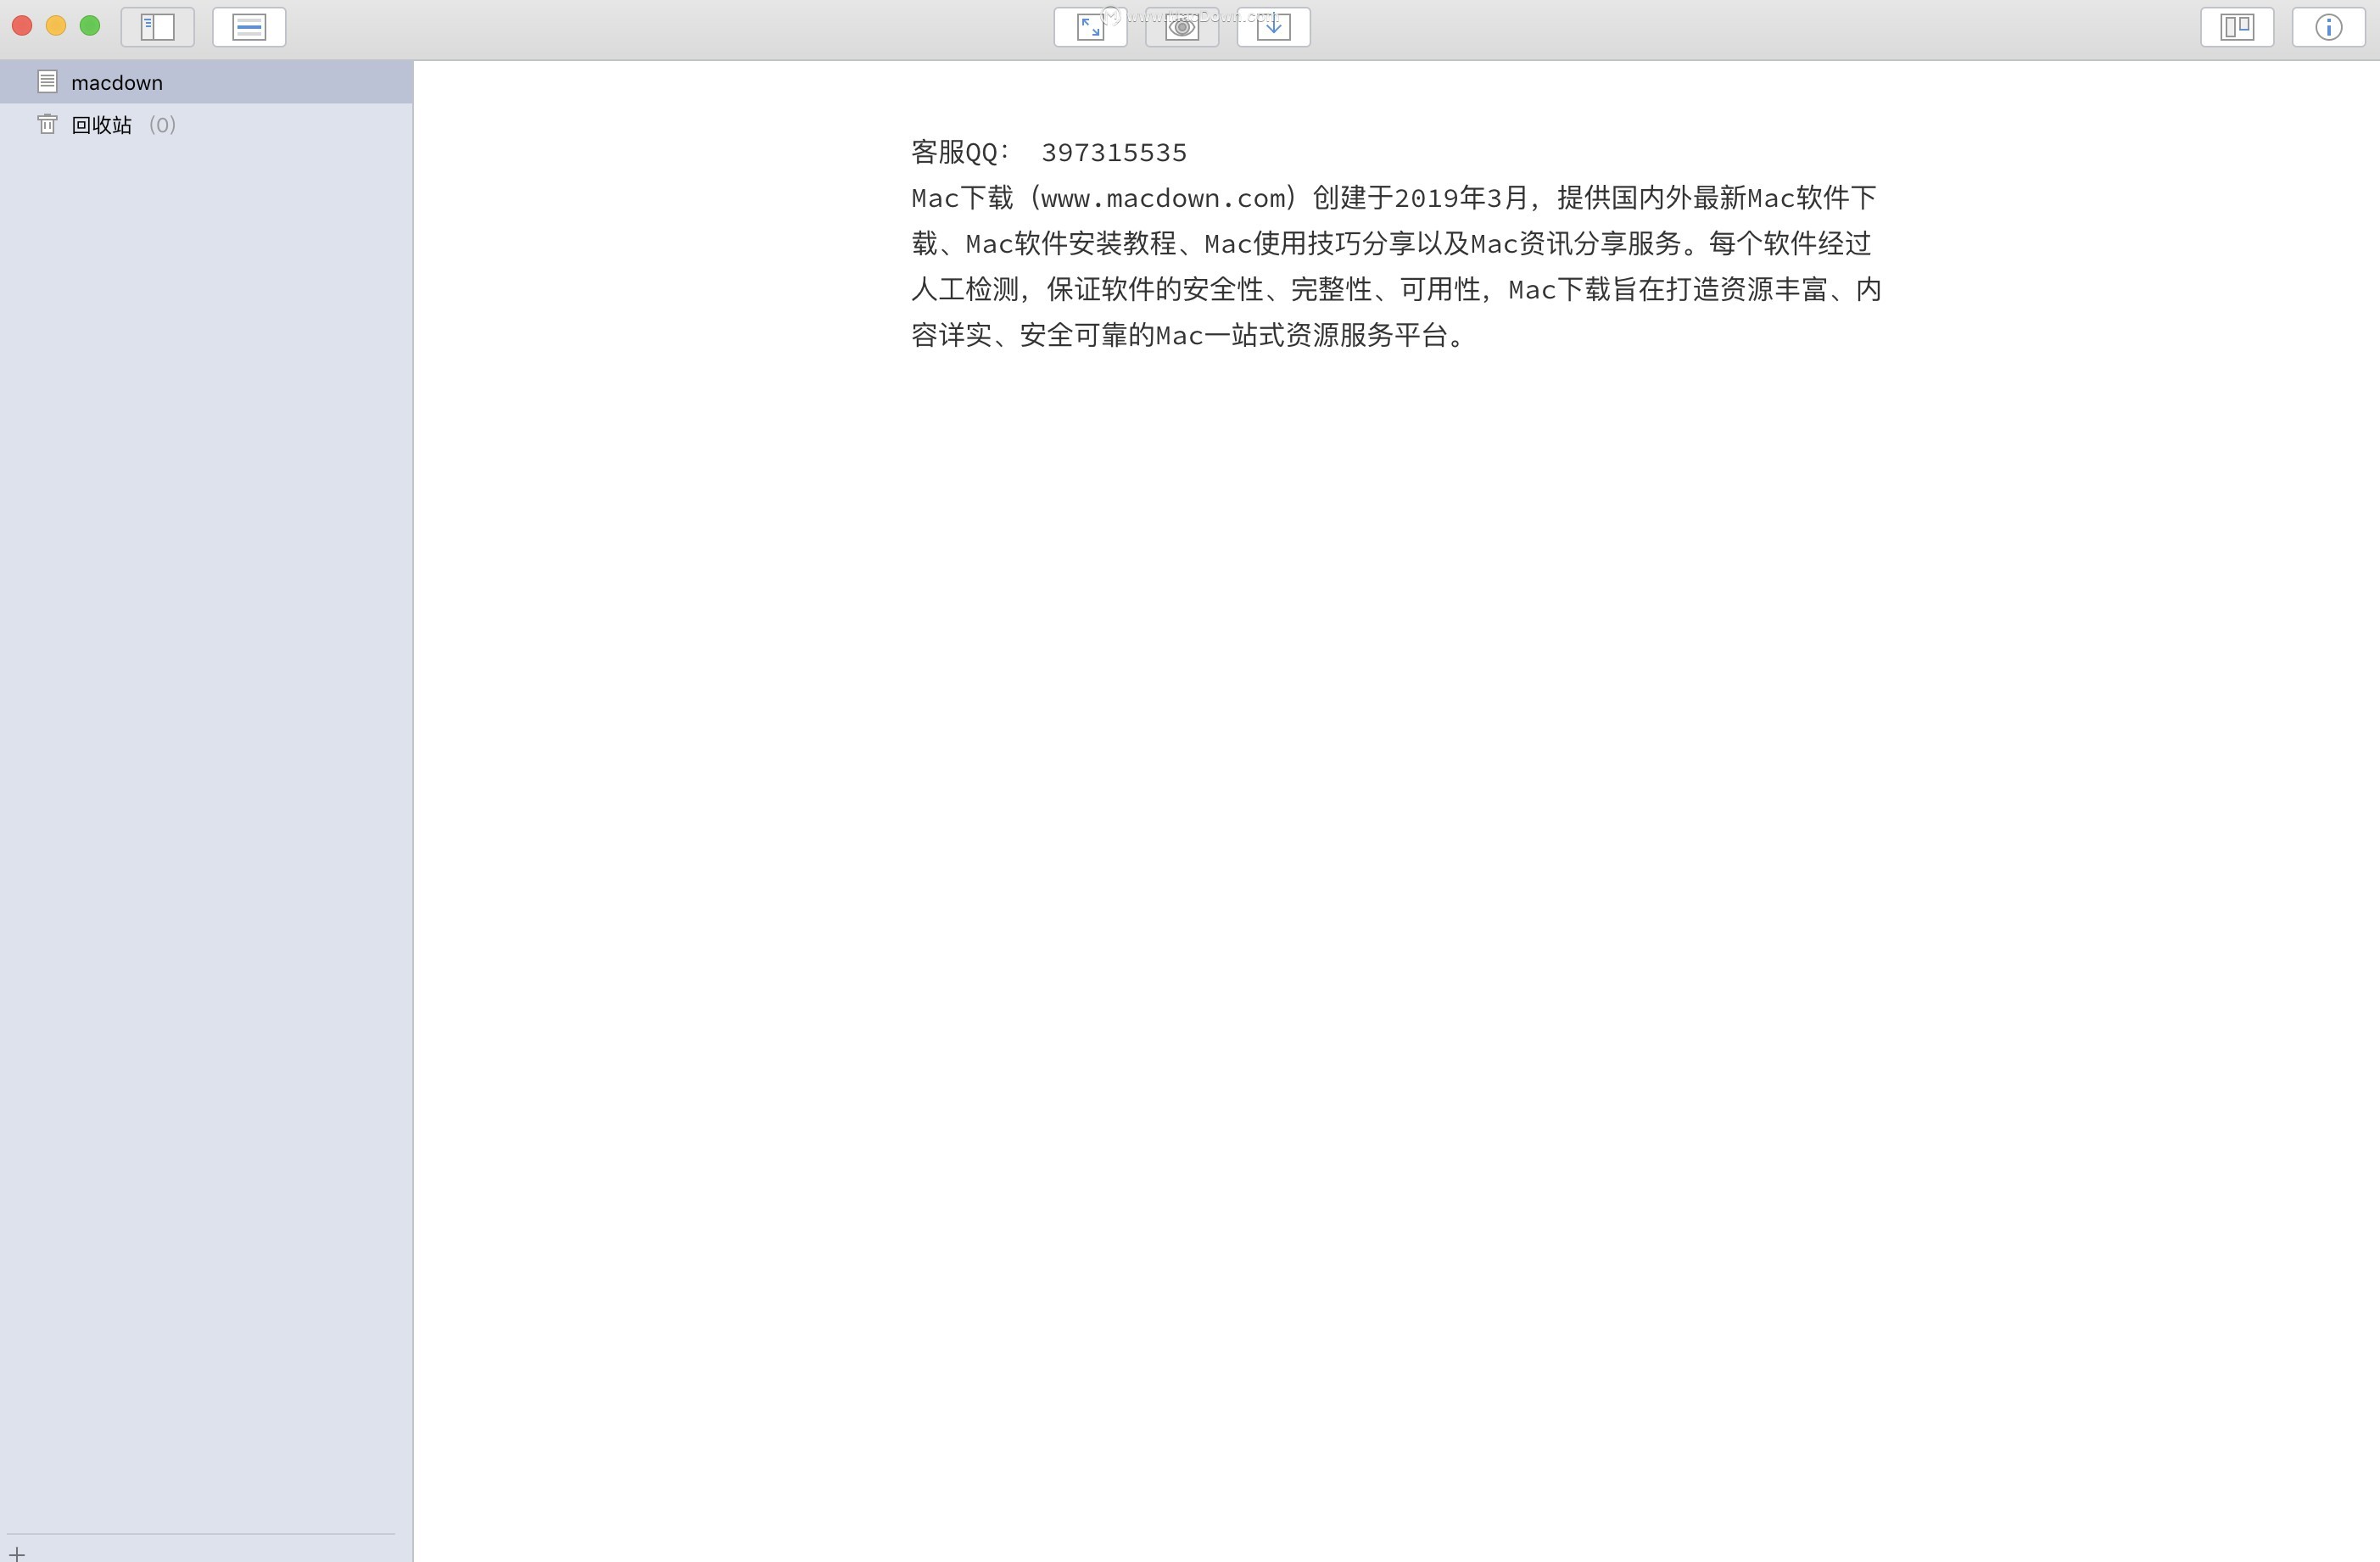The height and width of the screenshot is (1562, 2380).
Task: Open the preview eye icon
Action: click(x=1182, y=27)
